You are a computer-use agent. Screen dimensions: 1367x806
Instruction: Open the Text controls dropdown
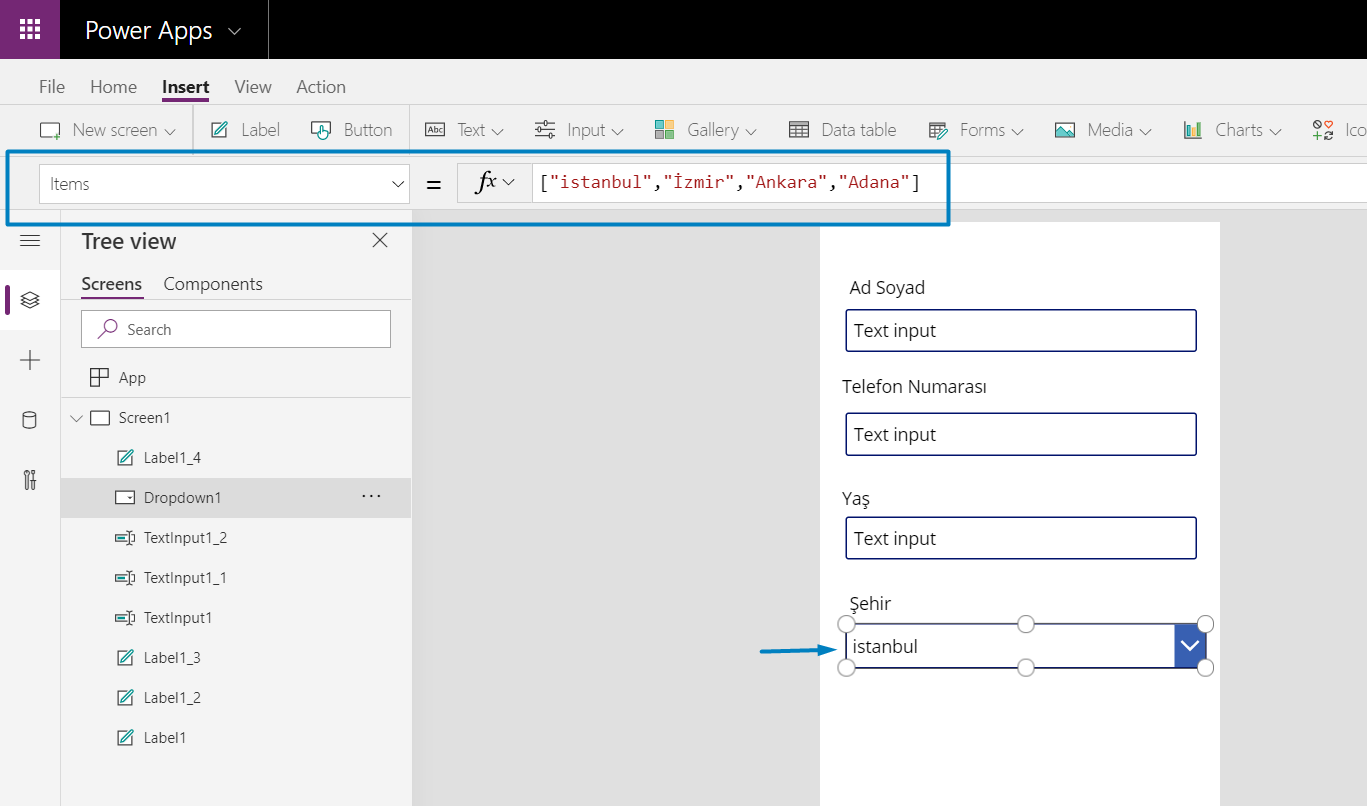pos(464,130)
